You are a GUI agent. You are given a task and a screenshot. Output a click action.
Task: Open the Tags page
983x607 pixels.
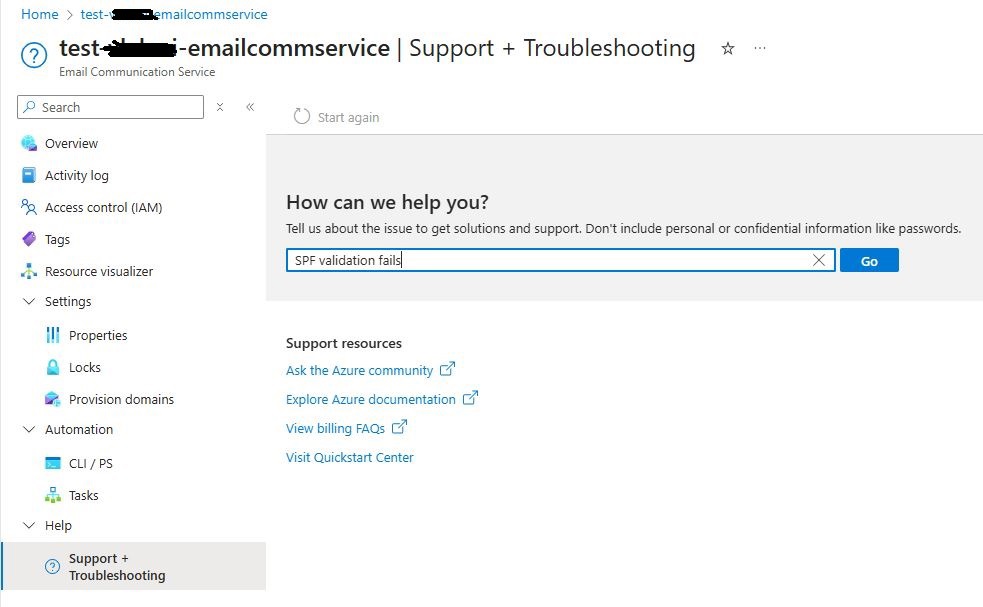click(58, 239)
